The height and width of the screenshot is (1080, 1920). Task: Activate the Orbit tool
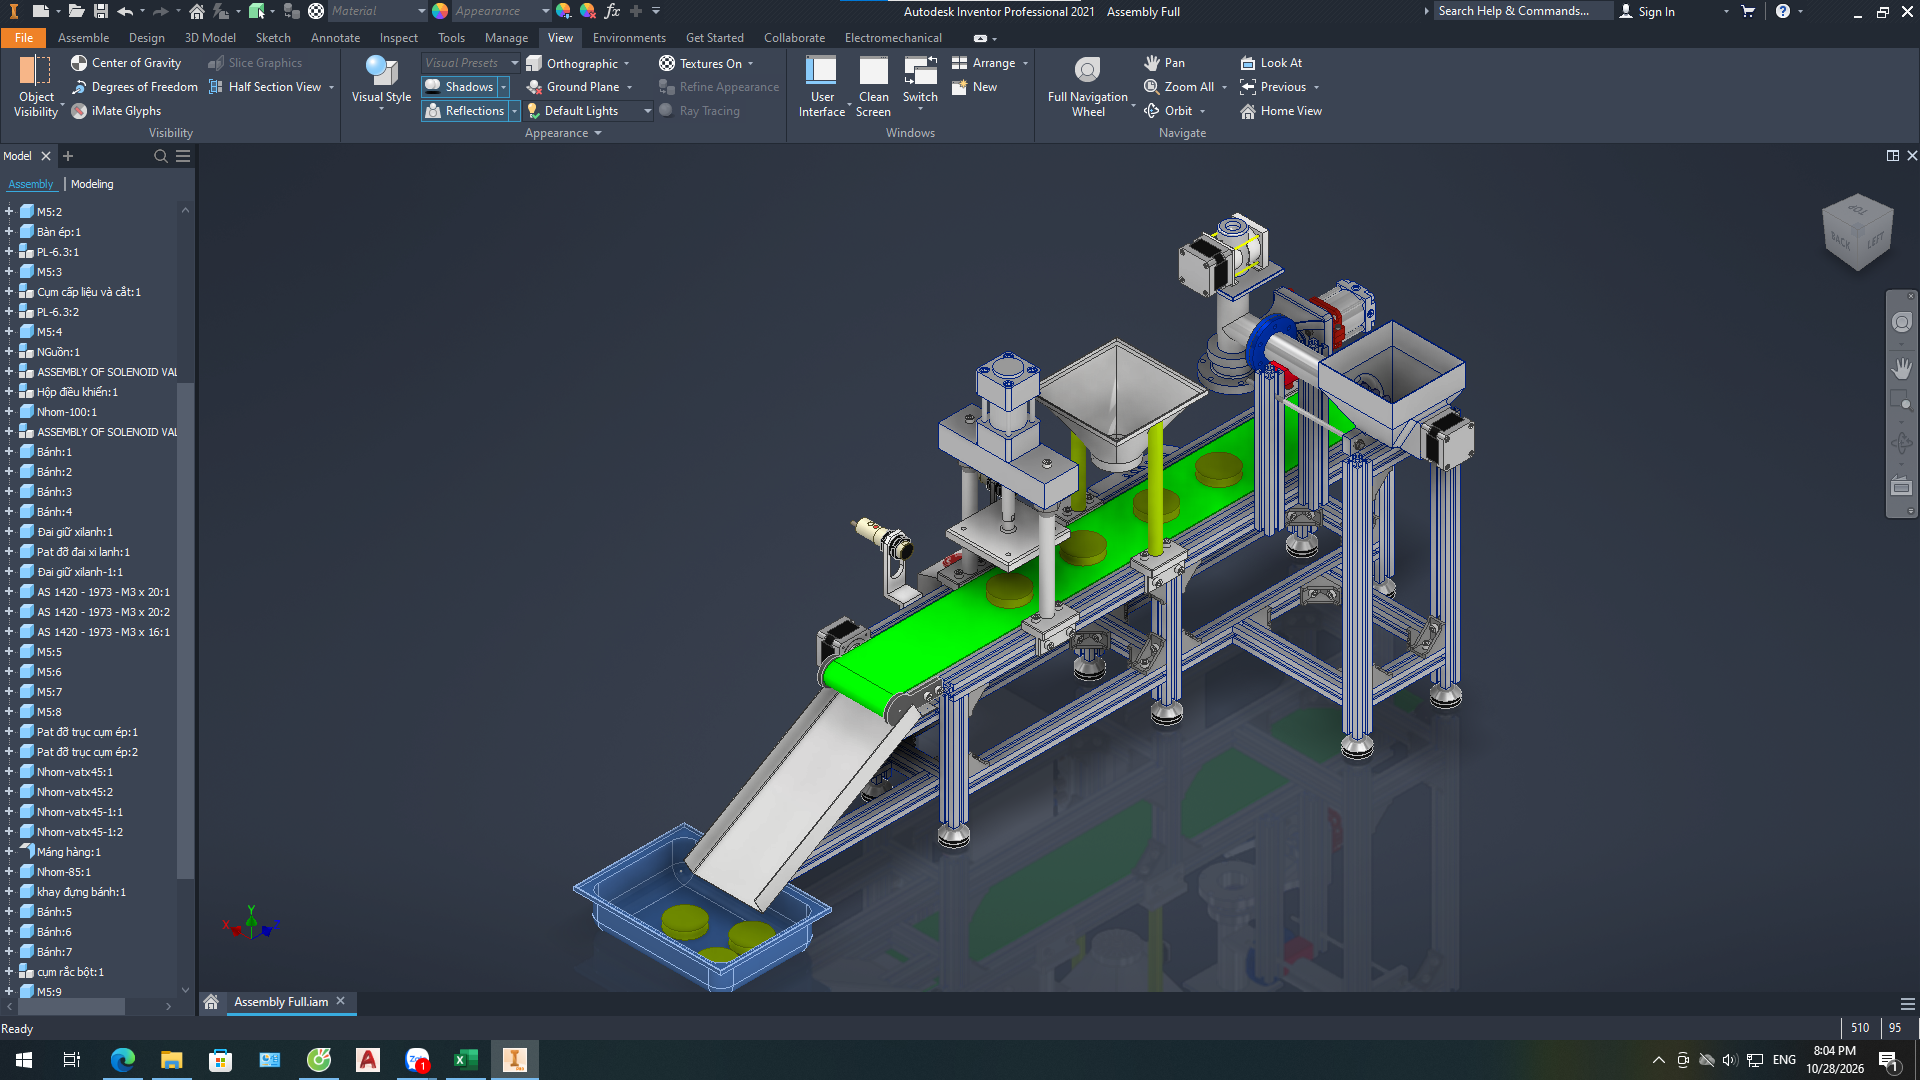(x=1168, y=111)
